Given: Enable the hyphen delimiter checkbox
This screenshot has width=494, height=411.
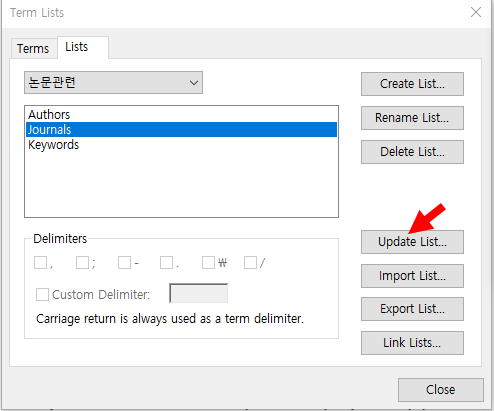Looking at the screenshot, I should pos(124,263).
